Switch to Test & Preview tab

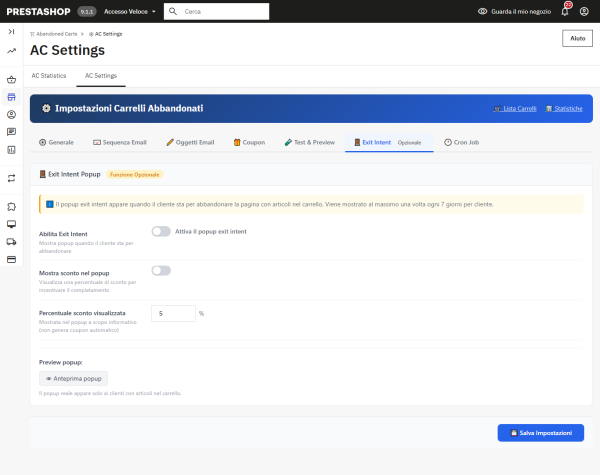310,142
